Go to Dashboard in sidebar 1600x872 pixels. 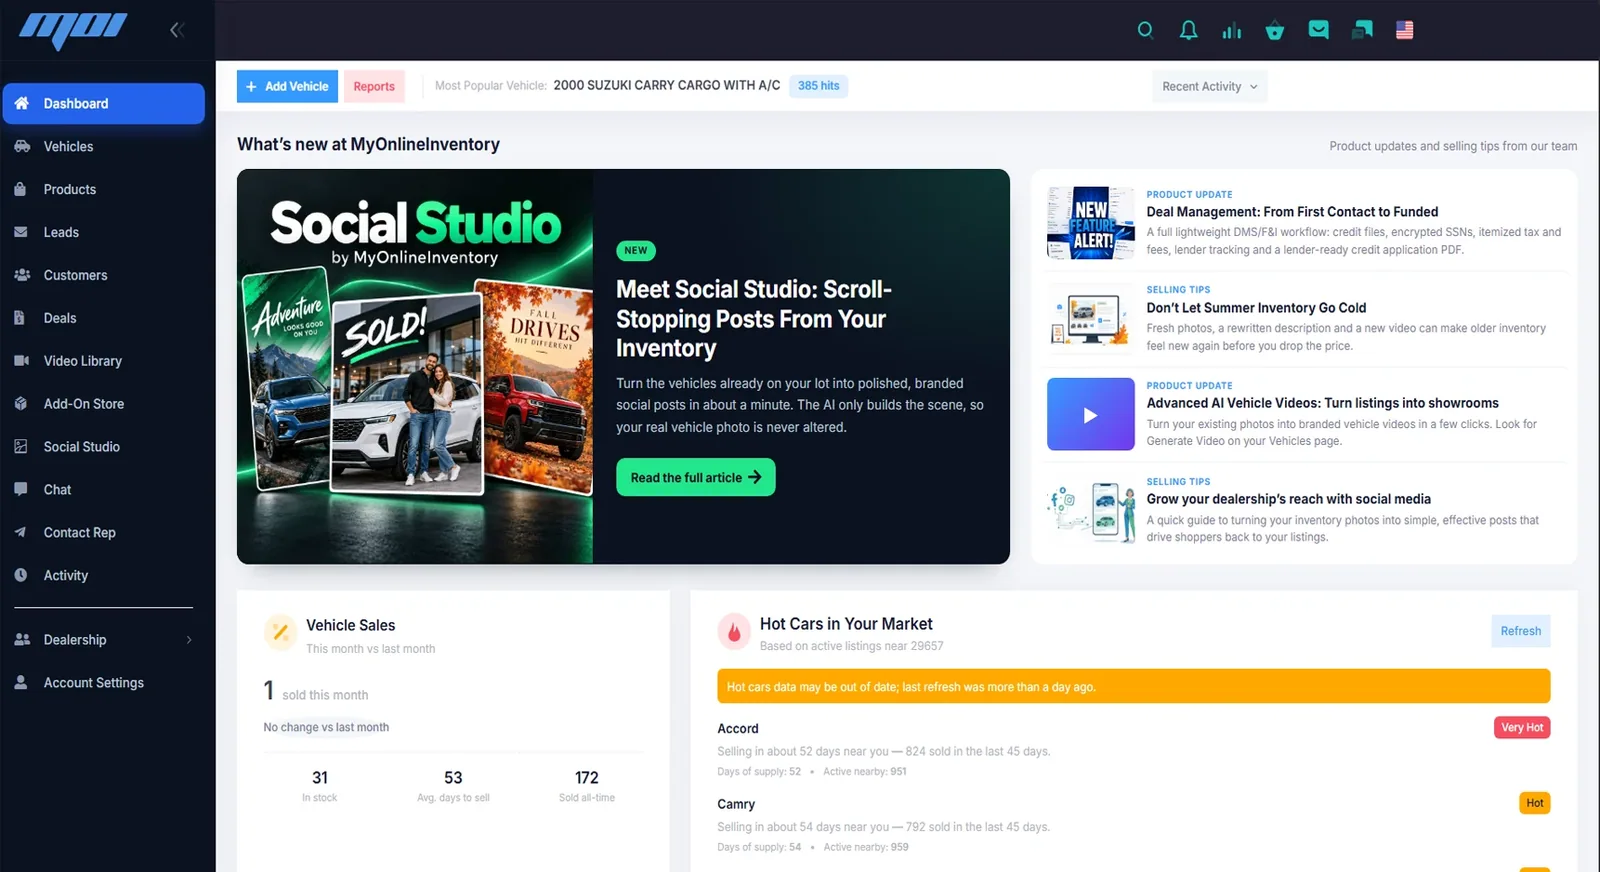click(104, 103)
